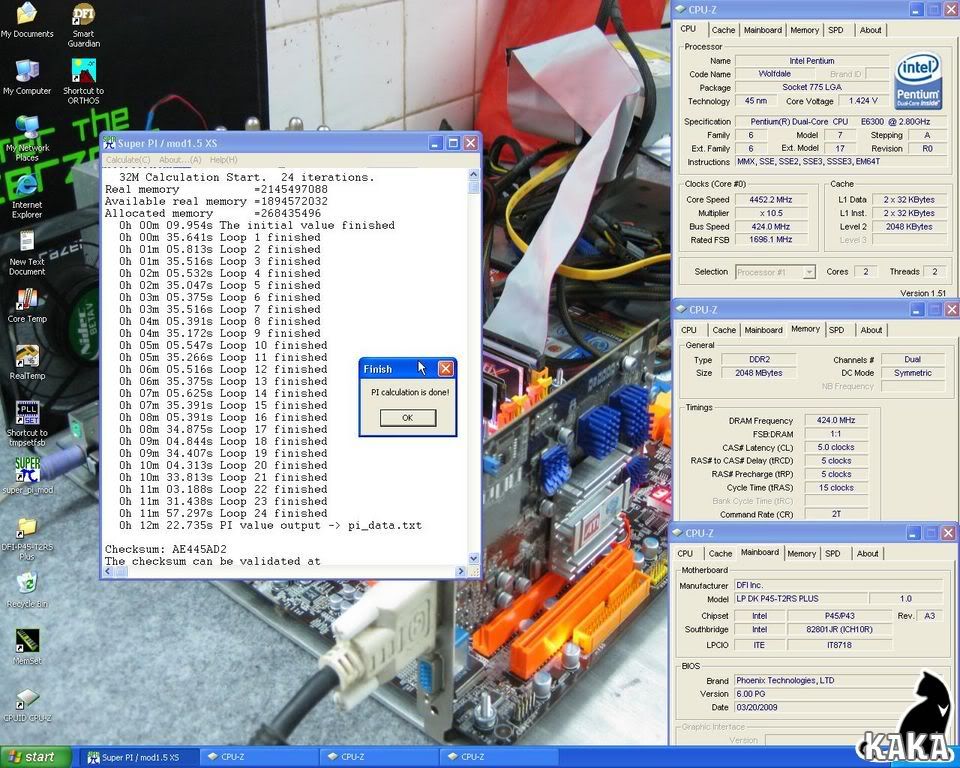This screenshot has height=768, width=960.
Task: Launch the Core Temp desktop icon
Action: [x=27, y=305]
